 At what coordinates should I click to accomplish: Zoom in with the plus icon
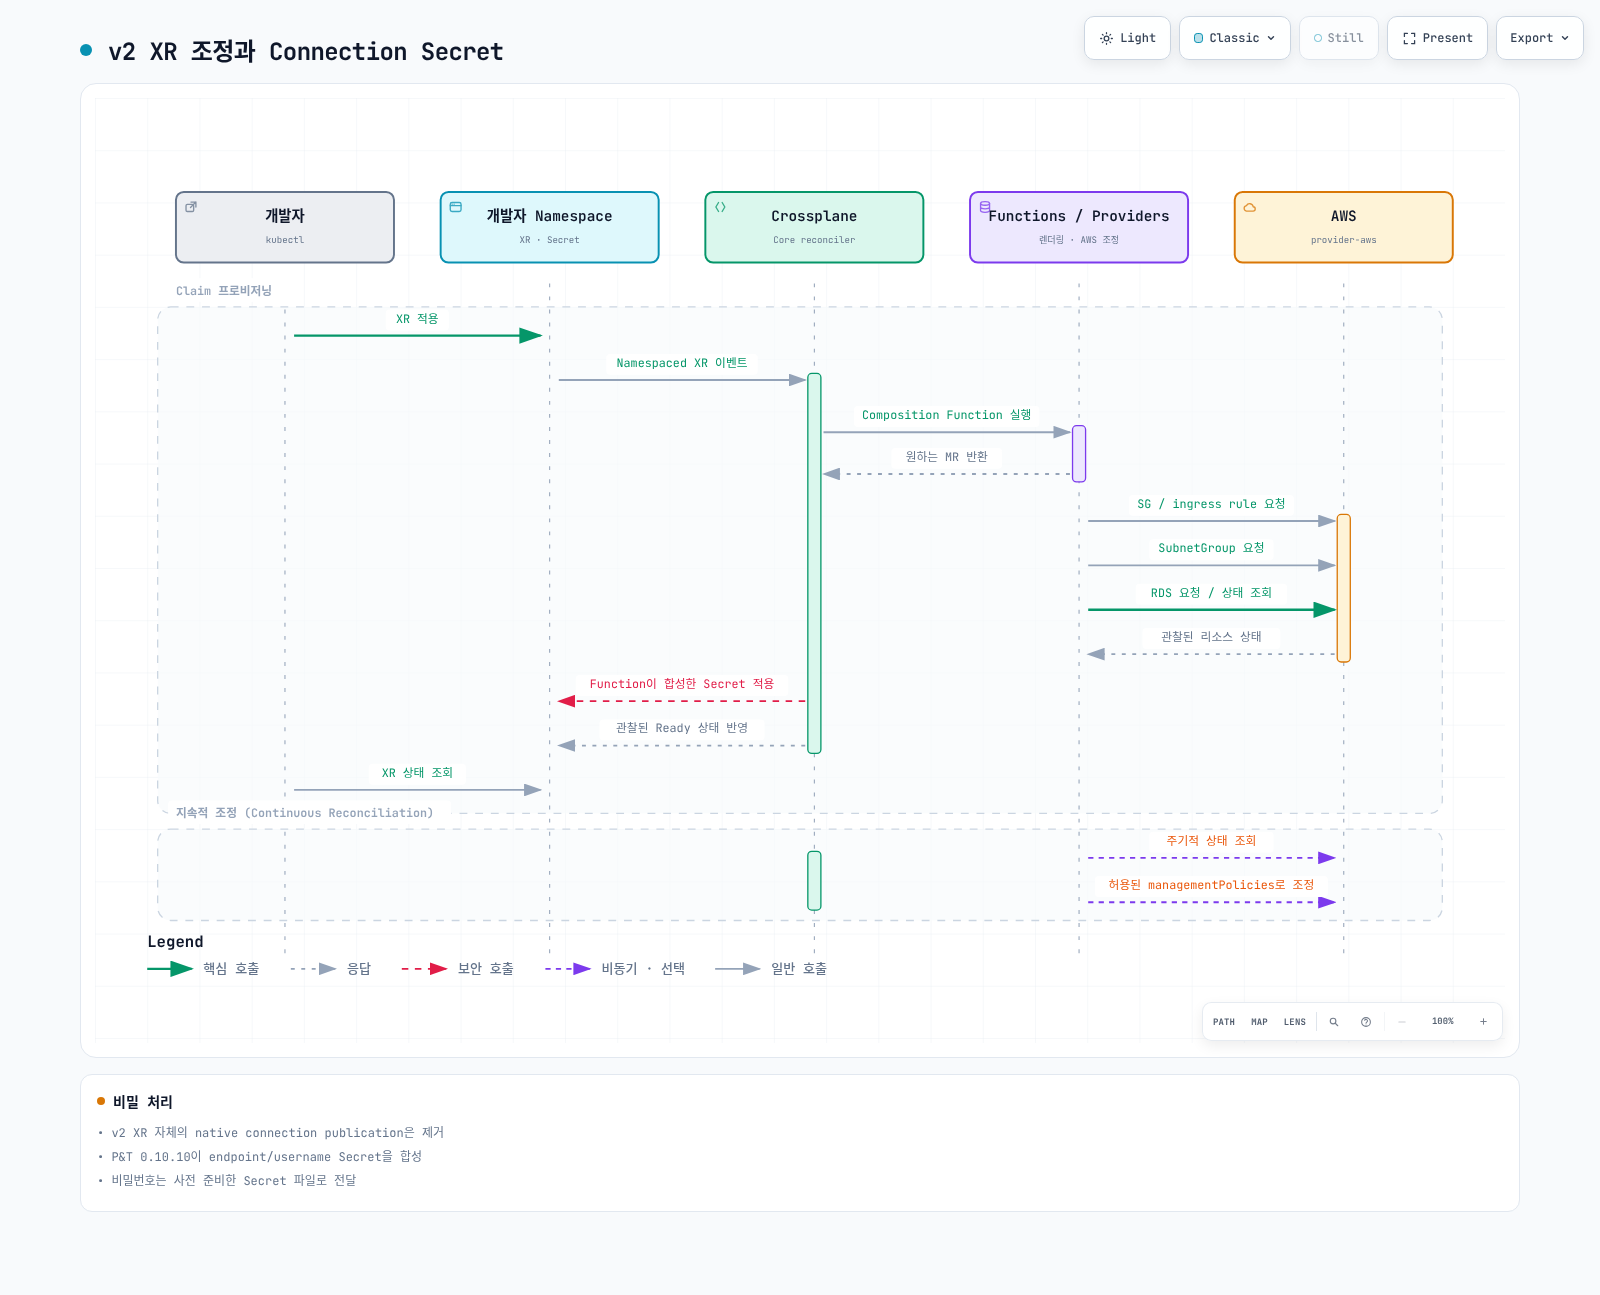(x=1483, y=1022)
